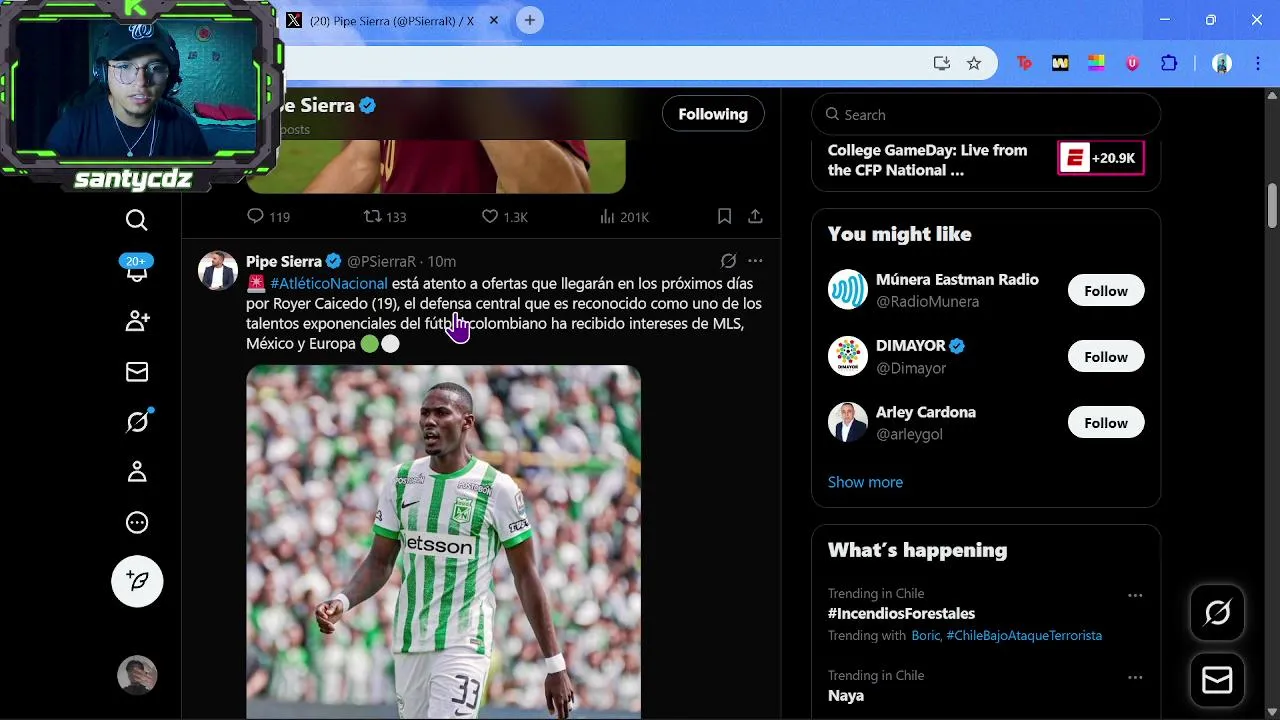Open the 10m timestamp of the tweet
The height and width of the screenshot is (720, 1280).
tap(442, 261)
